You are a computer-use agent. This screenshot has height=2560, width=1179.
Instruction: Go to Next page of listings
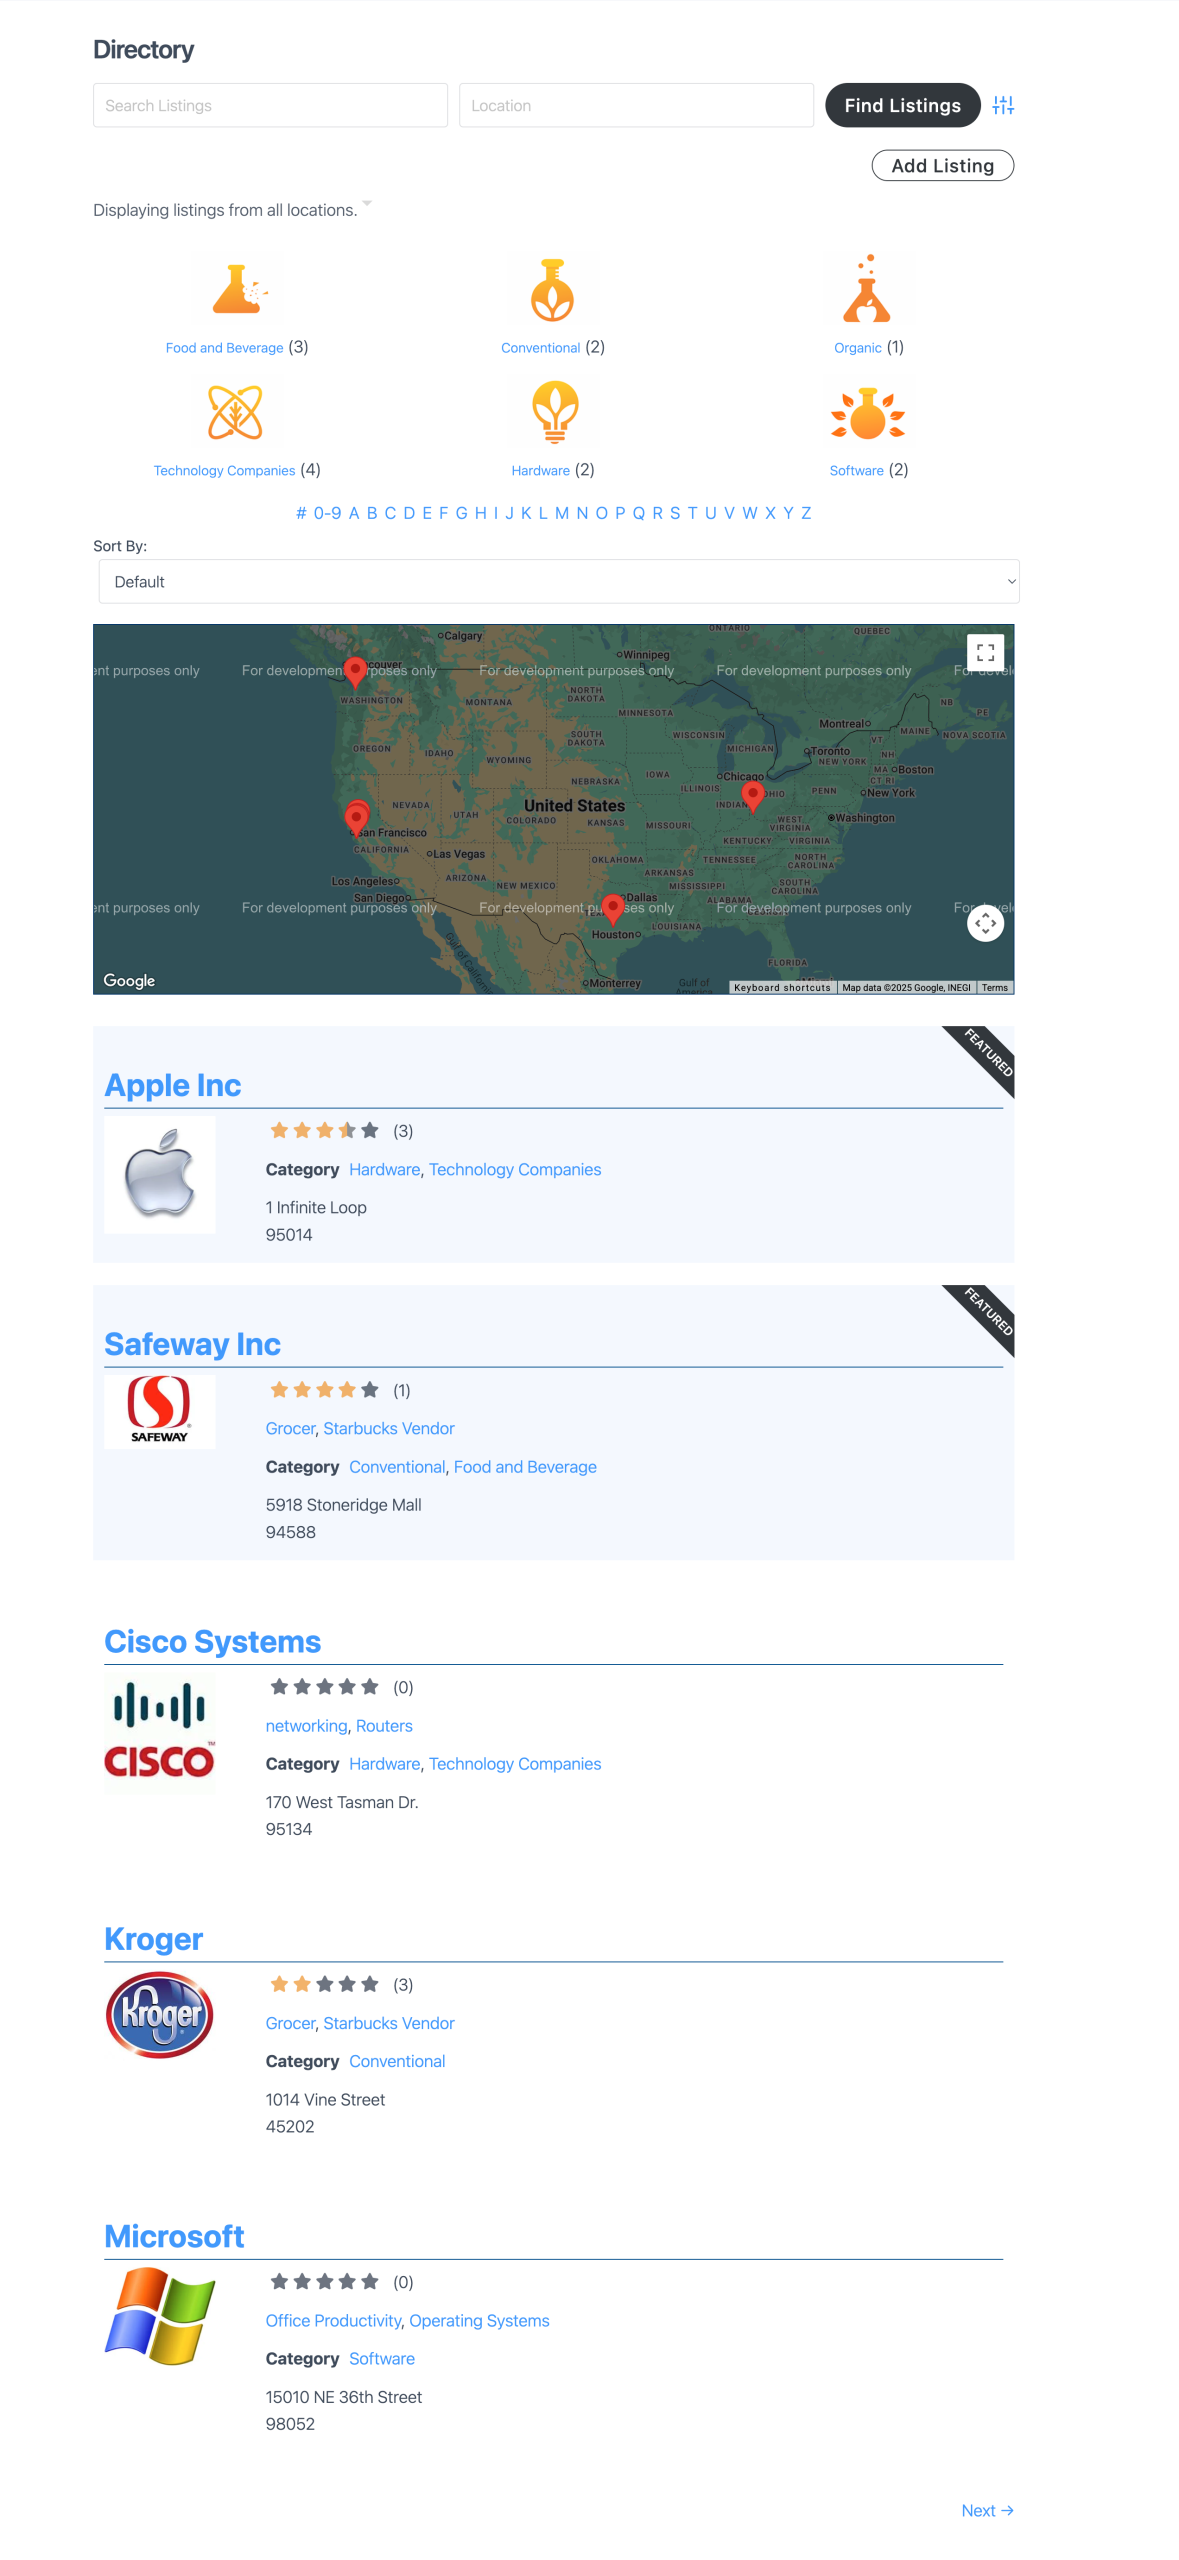986,2510
